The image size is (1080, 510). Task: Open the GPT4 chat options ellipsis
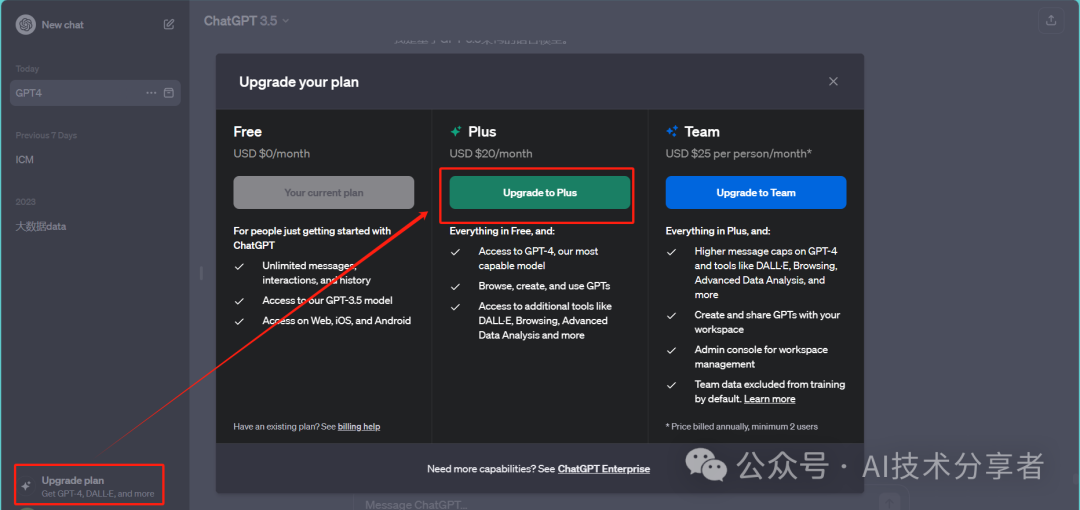click(x=151, y=93)
